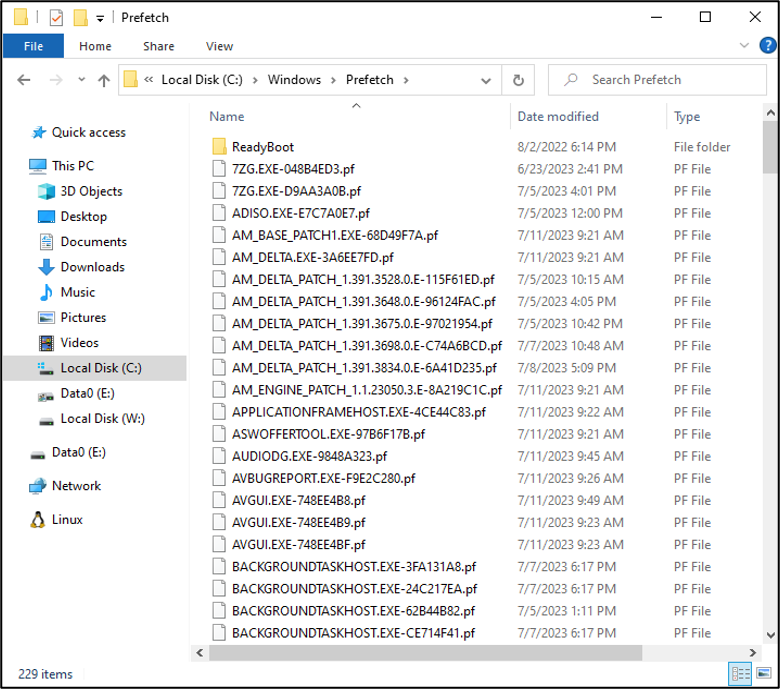
Task: Select AVBUGREPORT.EXE-F9E2C280.pf
Action: click(x=323, y=479)
